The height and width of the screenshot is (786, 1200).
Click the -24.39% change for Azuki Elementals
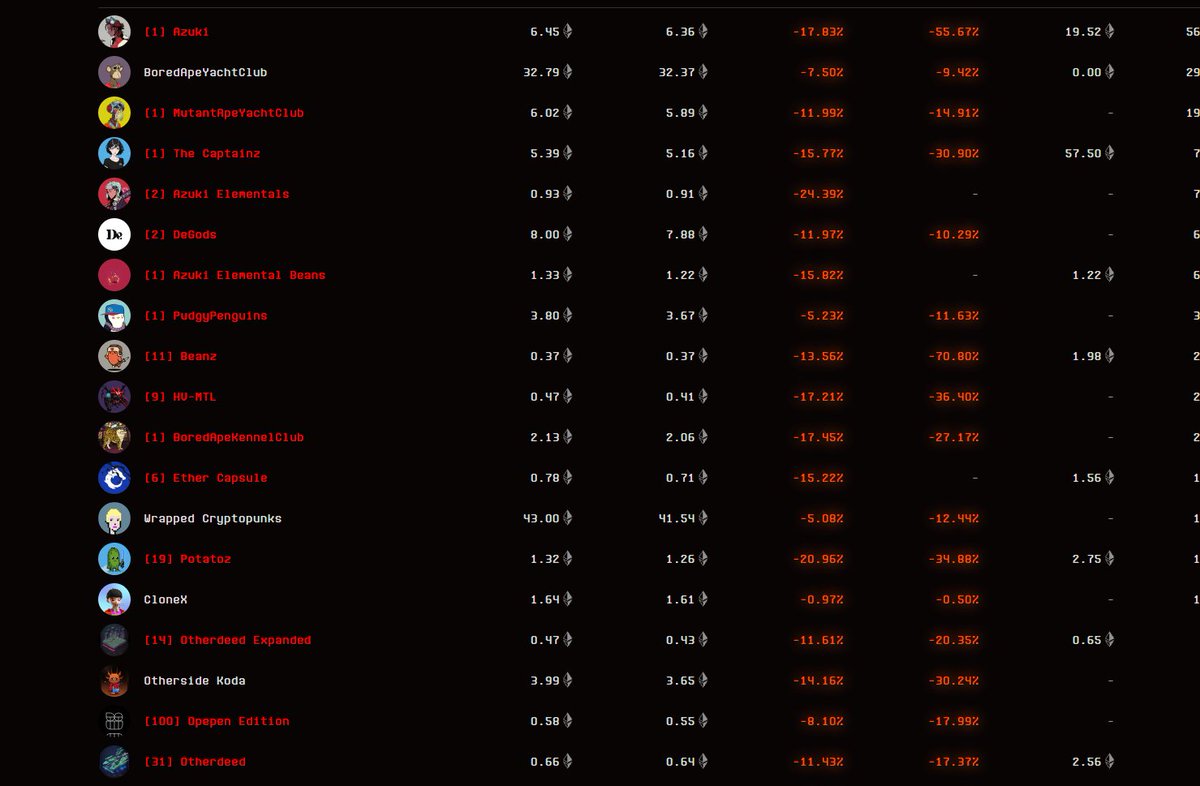point(818,194)
